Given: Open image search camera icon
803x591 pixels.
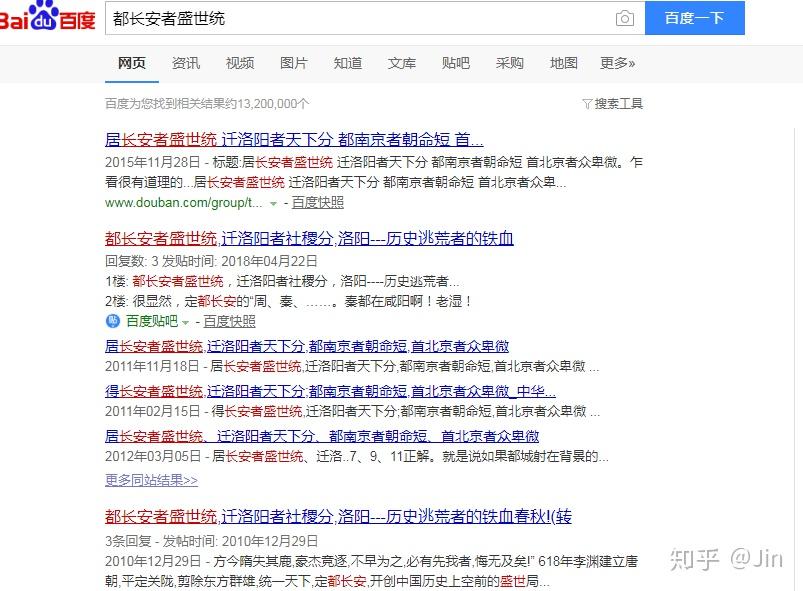Looking at the screenshot, I should click(x=624, y=18).
